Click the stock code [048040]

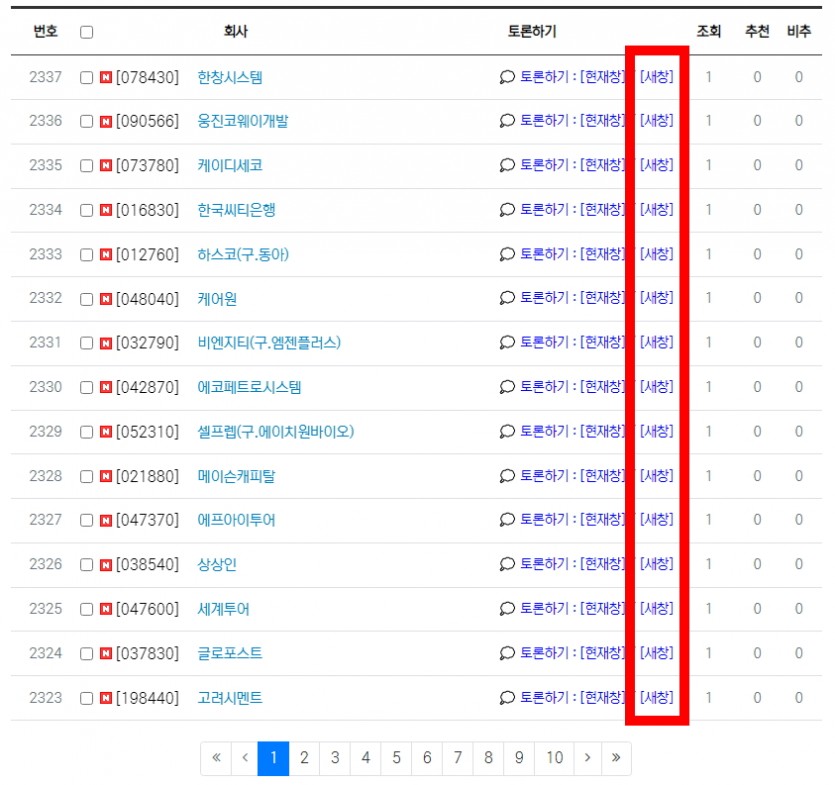[148, 299]
